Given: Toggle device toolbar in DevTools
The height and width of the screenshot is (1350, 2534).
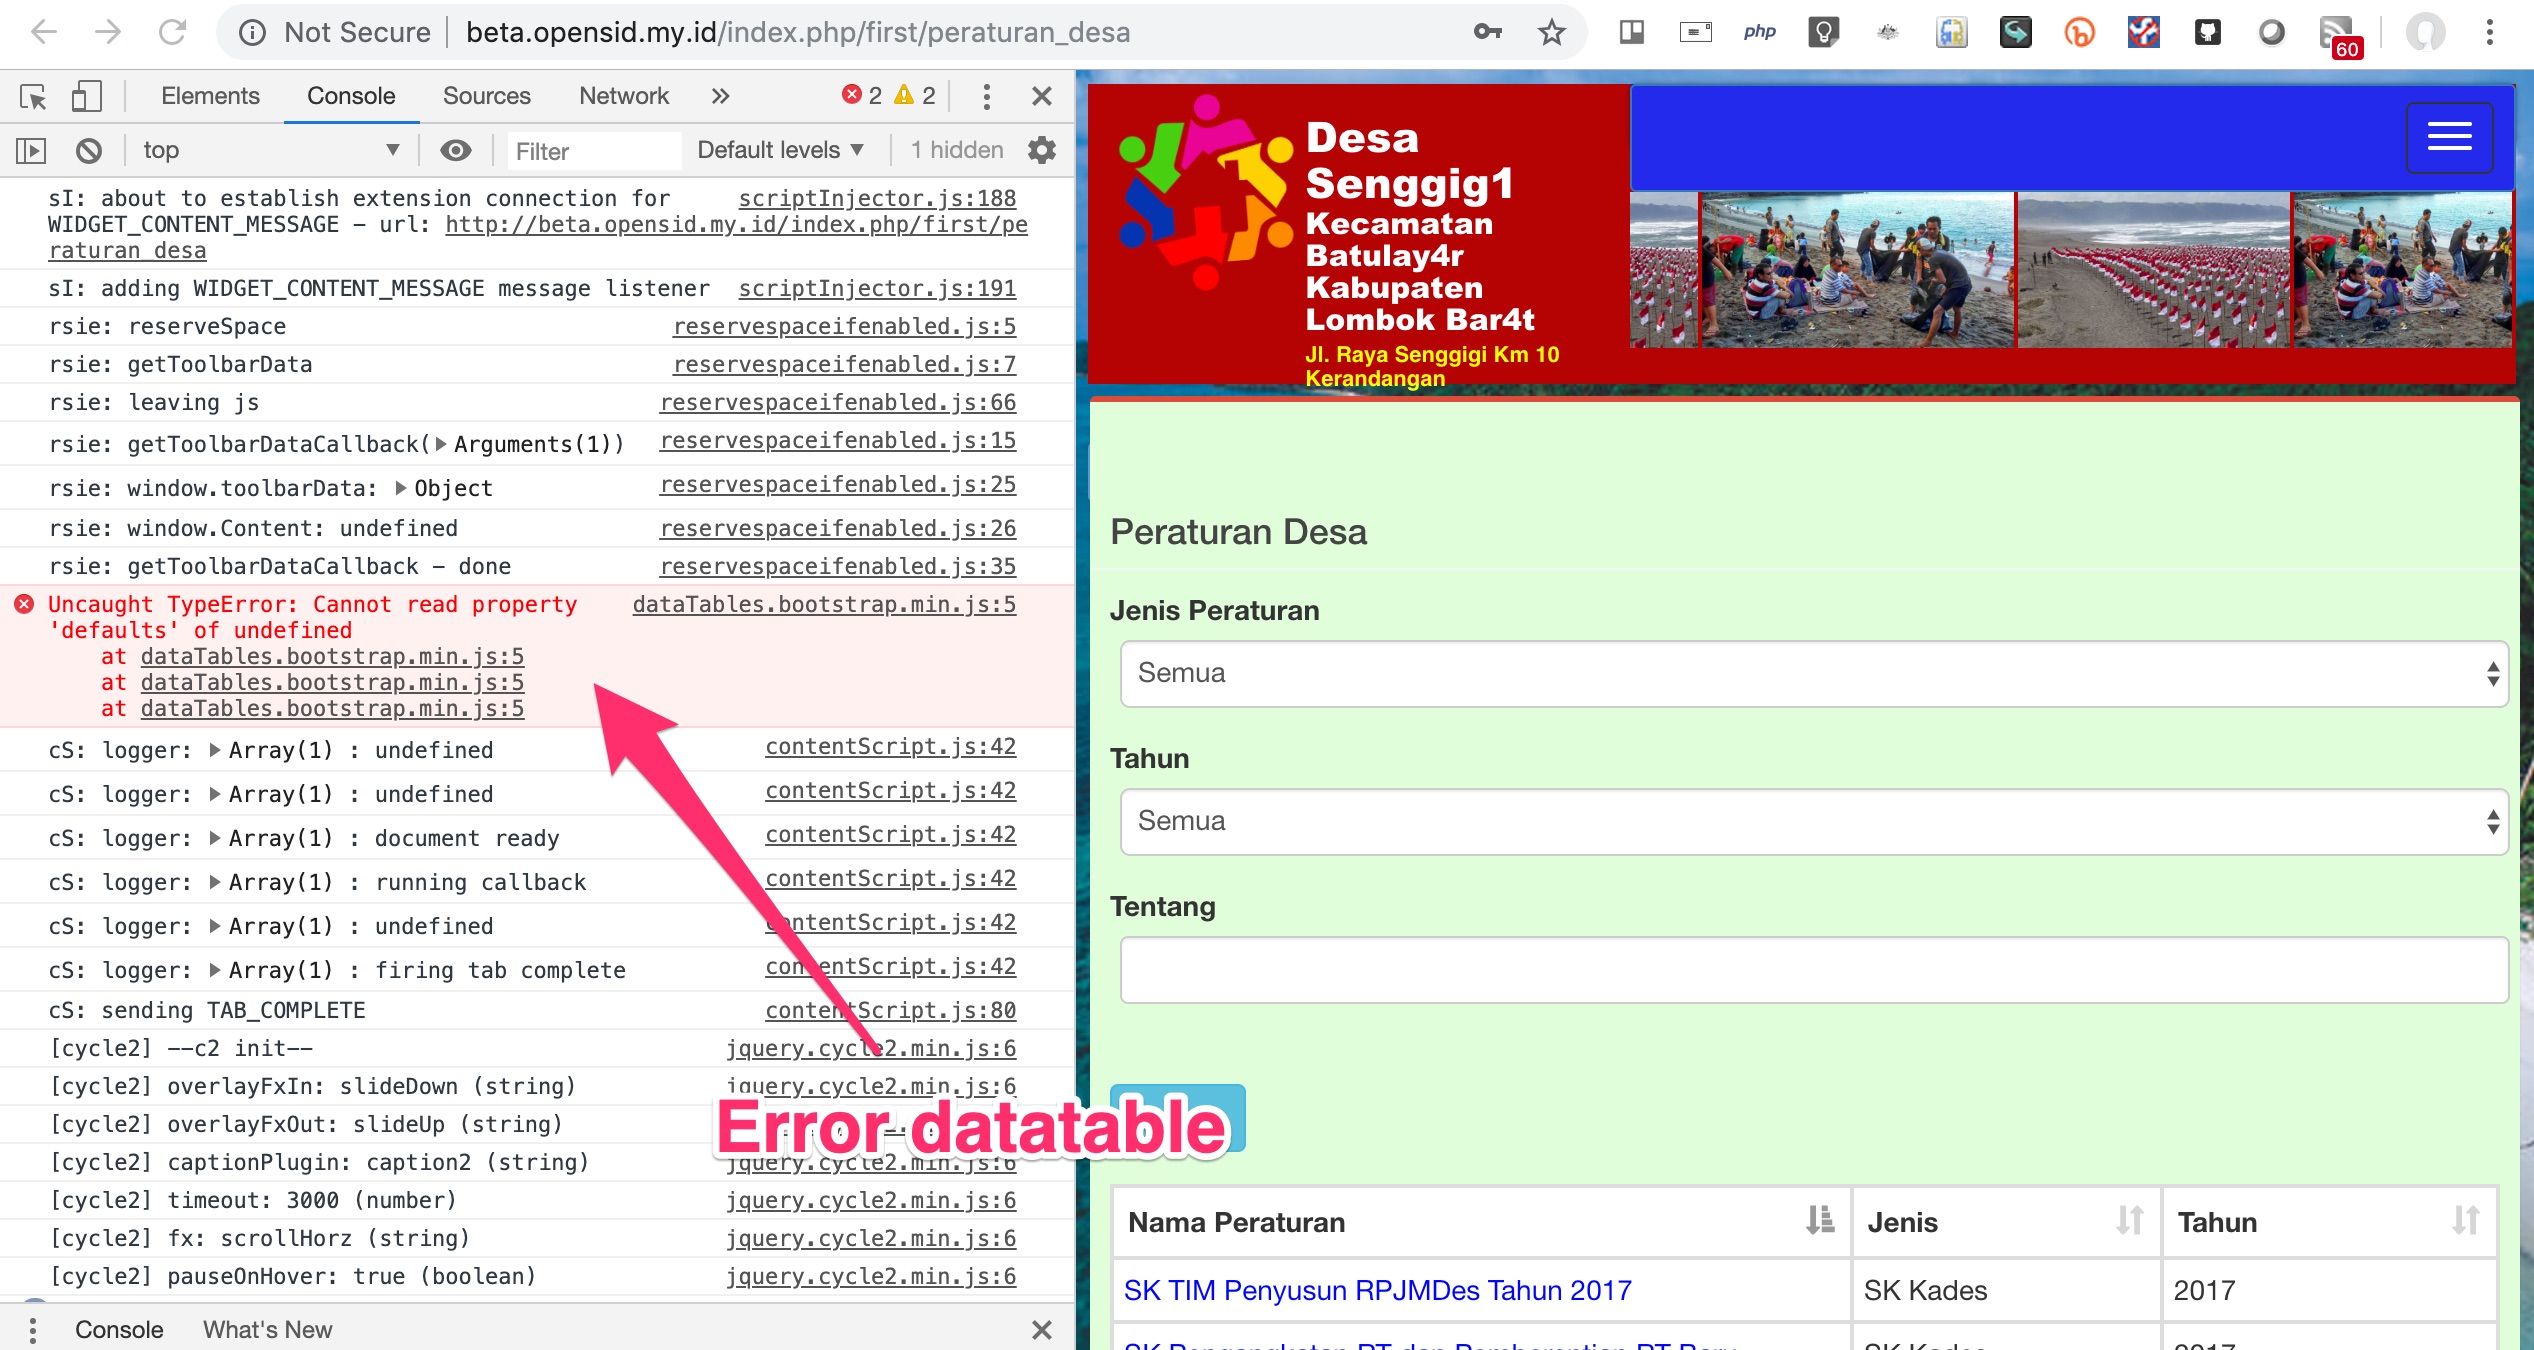Looking at the screenshot, I should (x=87, y=96).
